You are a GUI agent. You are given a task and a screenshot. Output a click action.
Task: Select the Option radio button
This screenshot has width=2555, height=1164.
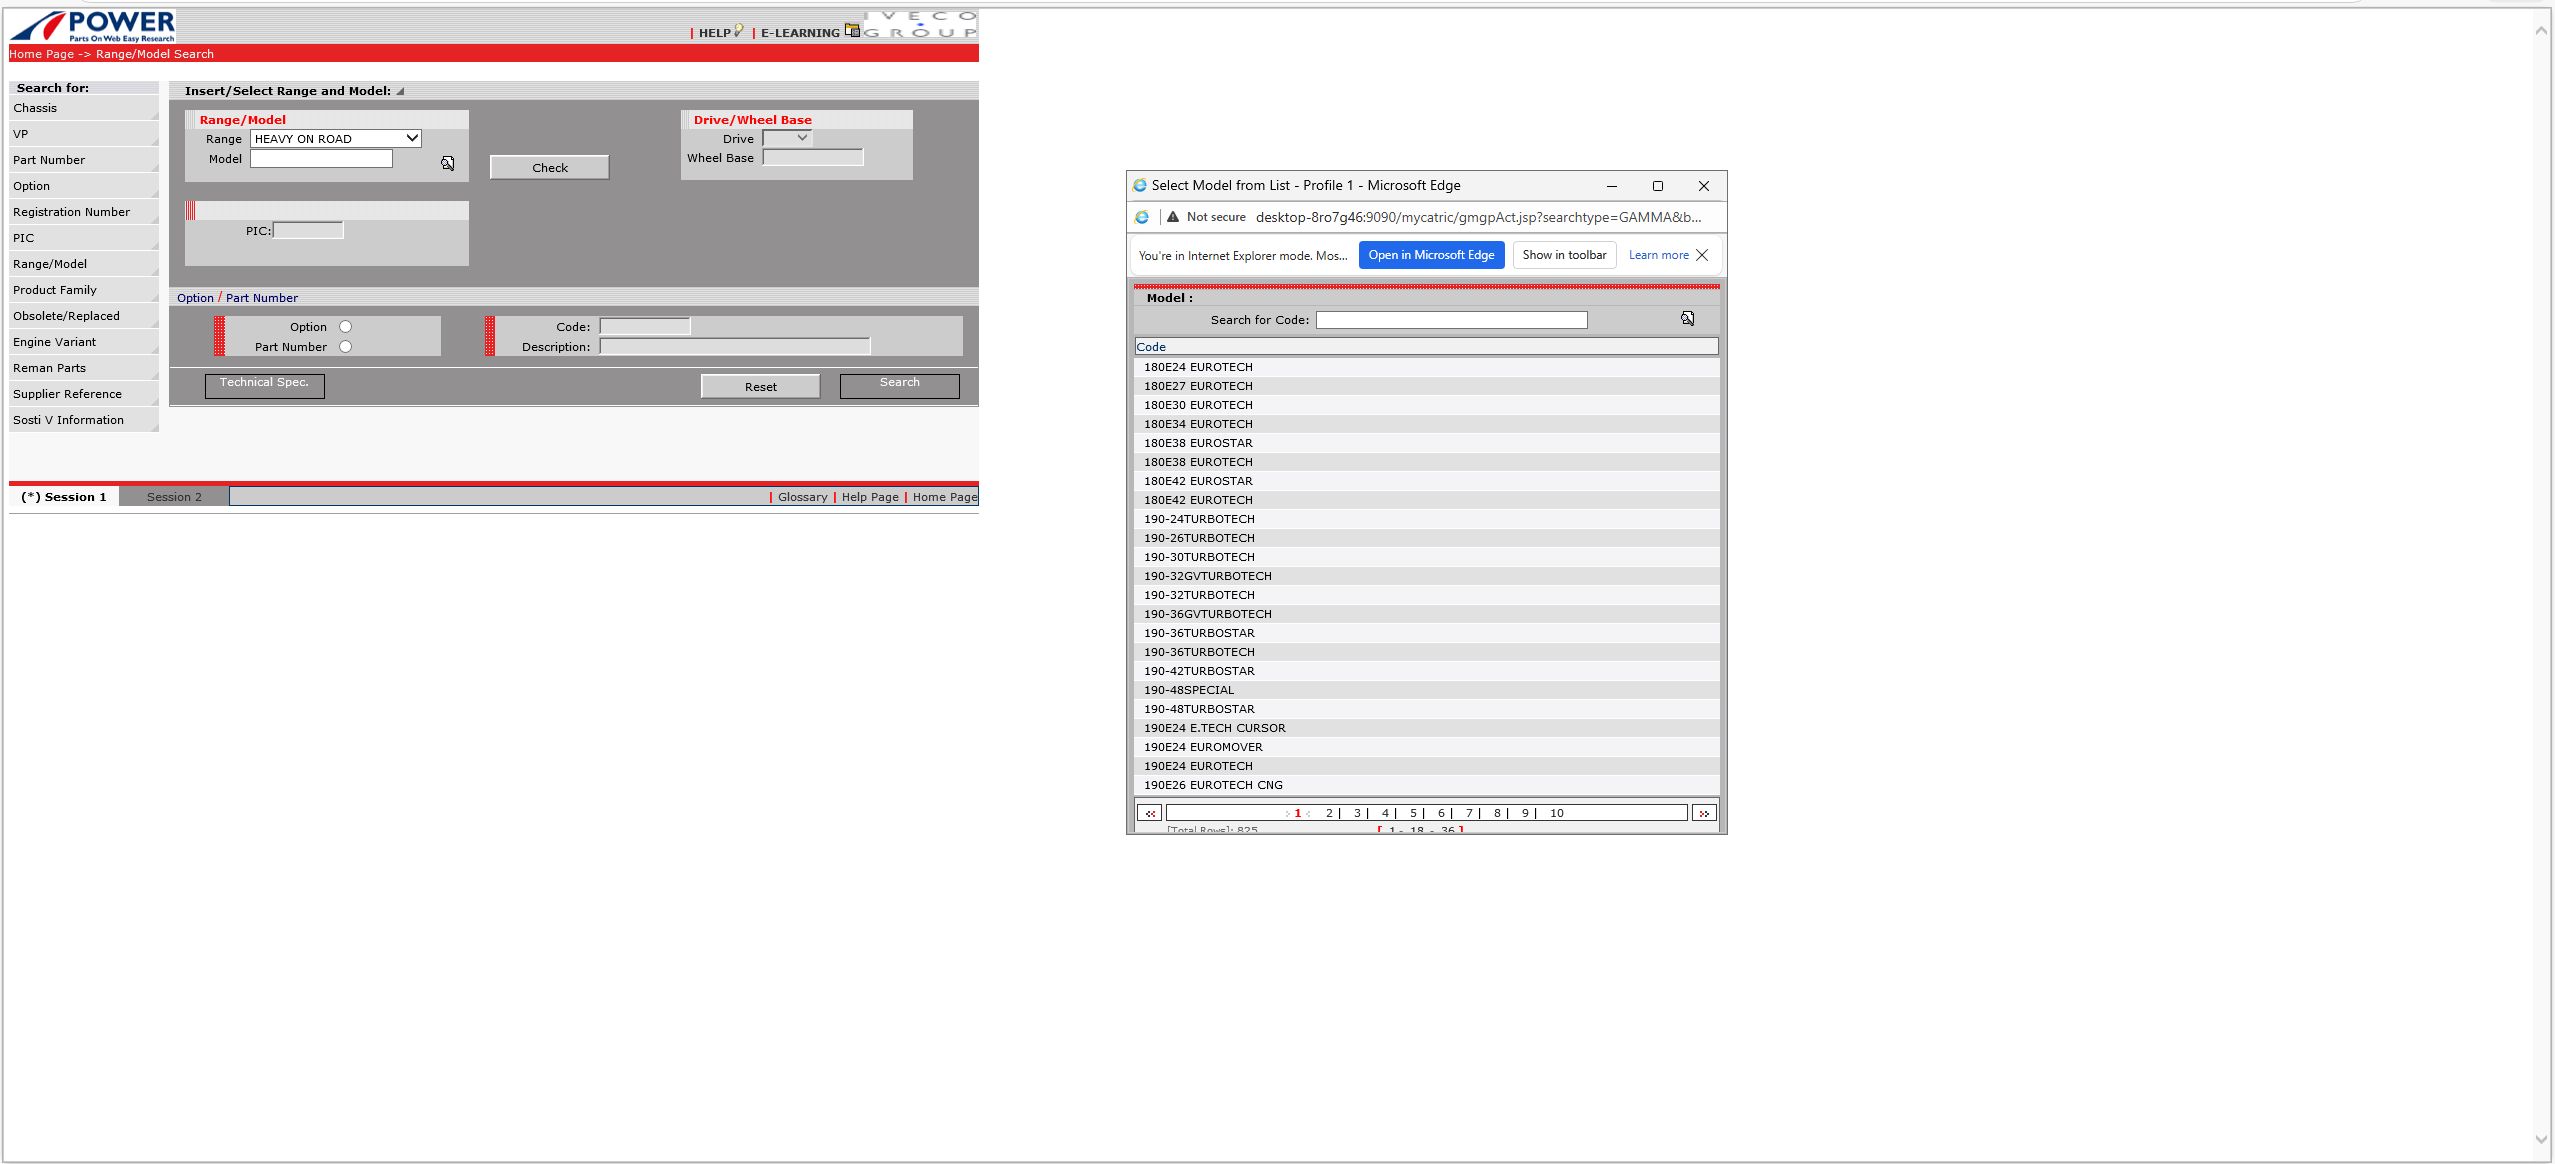345,326
